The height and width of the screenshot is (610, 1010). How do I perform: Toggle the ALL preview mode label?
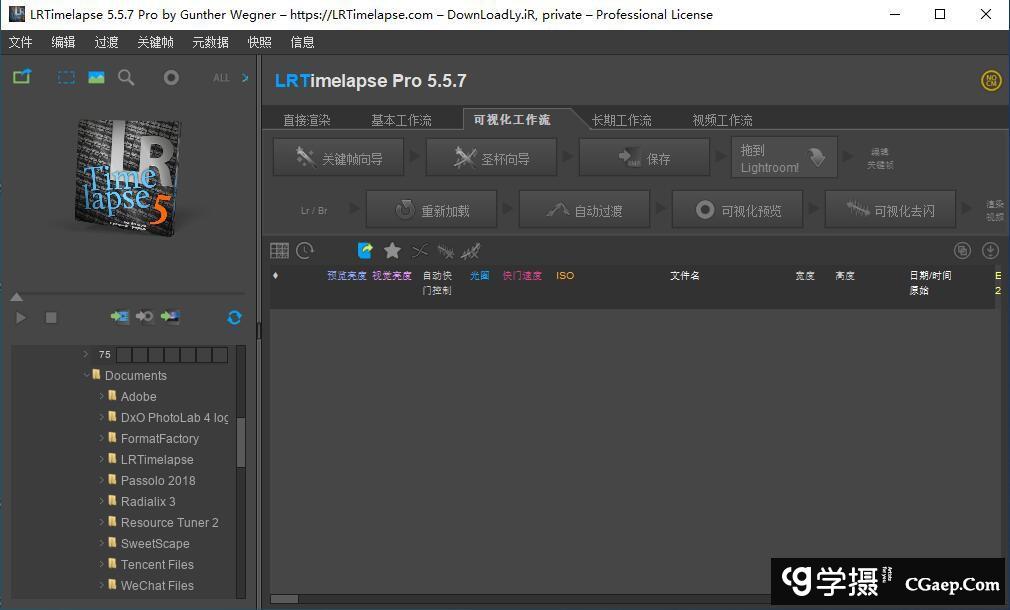[221, 78]
